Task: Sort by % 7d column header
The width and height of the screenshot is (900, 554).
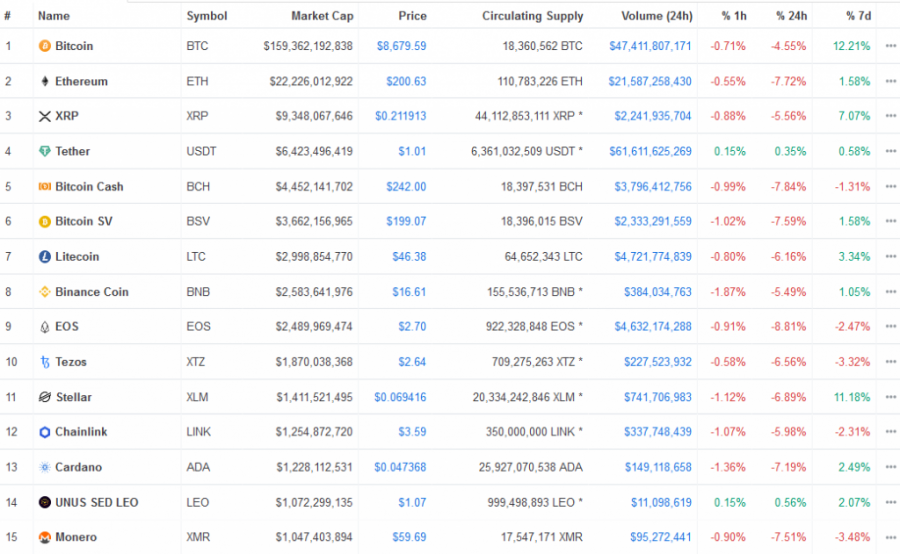Action: click(x=858, y=16)
